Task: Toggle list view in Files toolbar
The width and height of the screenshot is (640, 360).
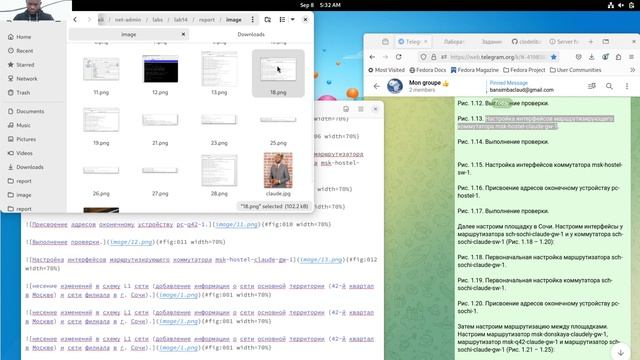Action: pyautogui.click(x=282, y=20)
